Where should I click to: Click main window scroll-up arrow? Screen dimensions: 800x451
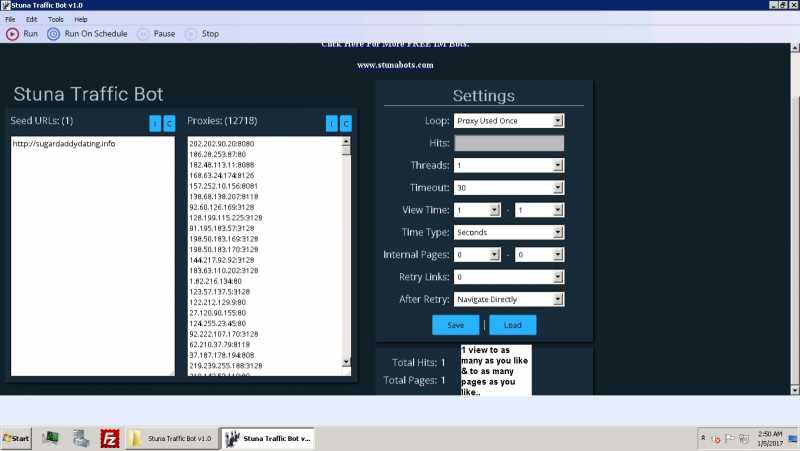(795, 47)
